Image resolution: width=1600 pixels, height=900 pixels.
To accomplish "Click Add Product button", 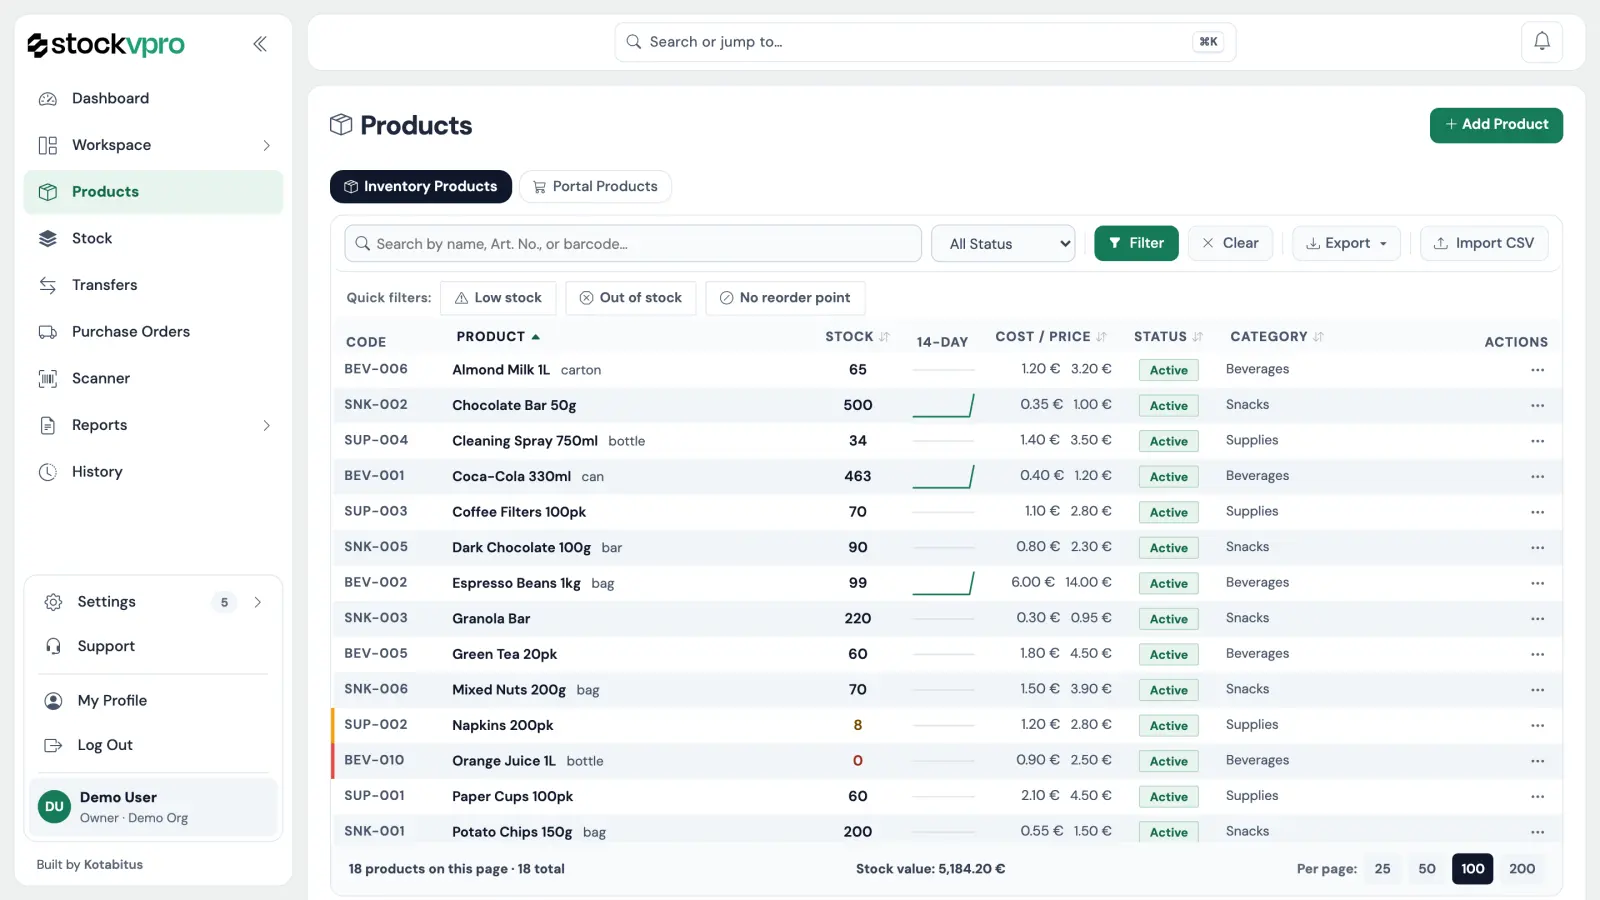I will (1496, 125).
